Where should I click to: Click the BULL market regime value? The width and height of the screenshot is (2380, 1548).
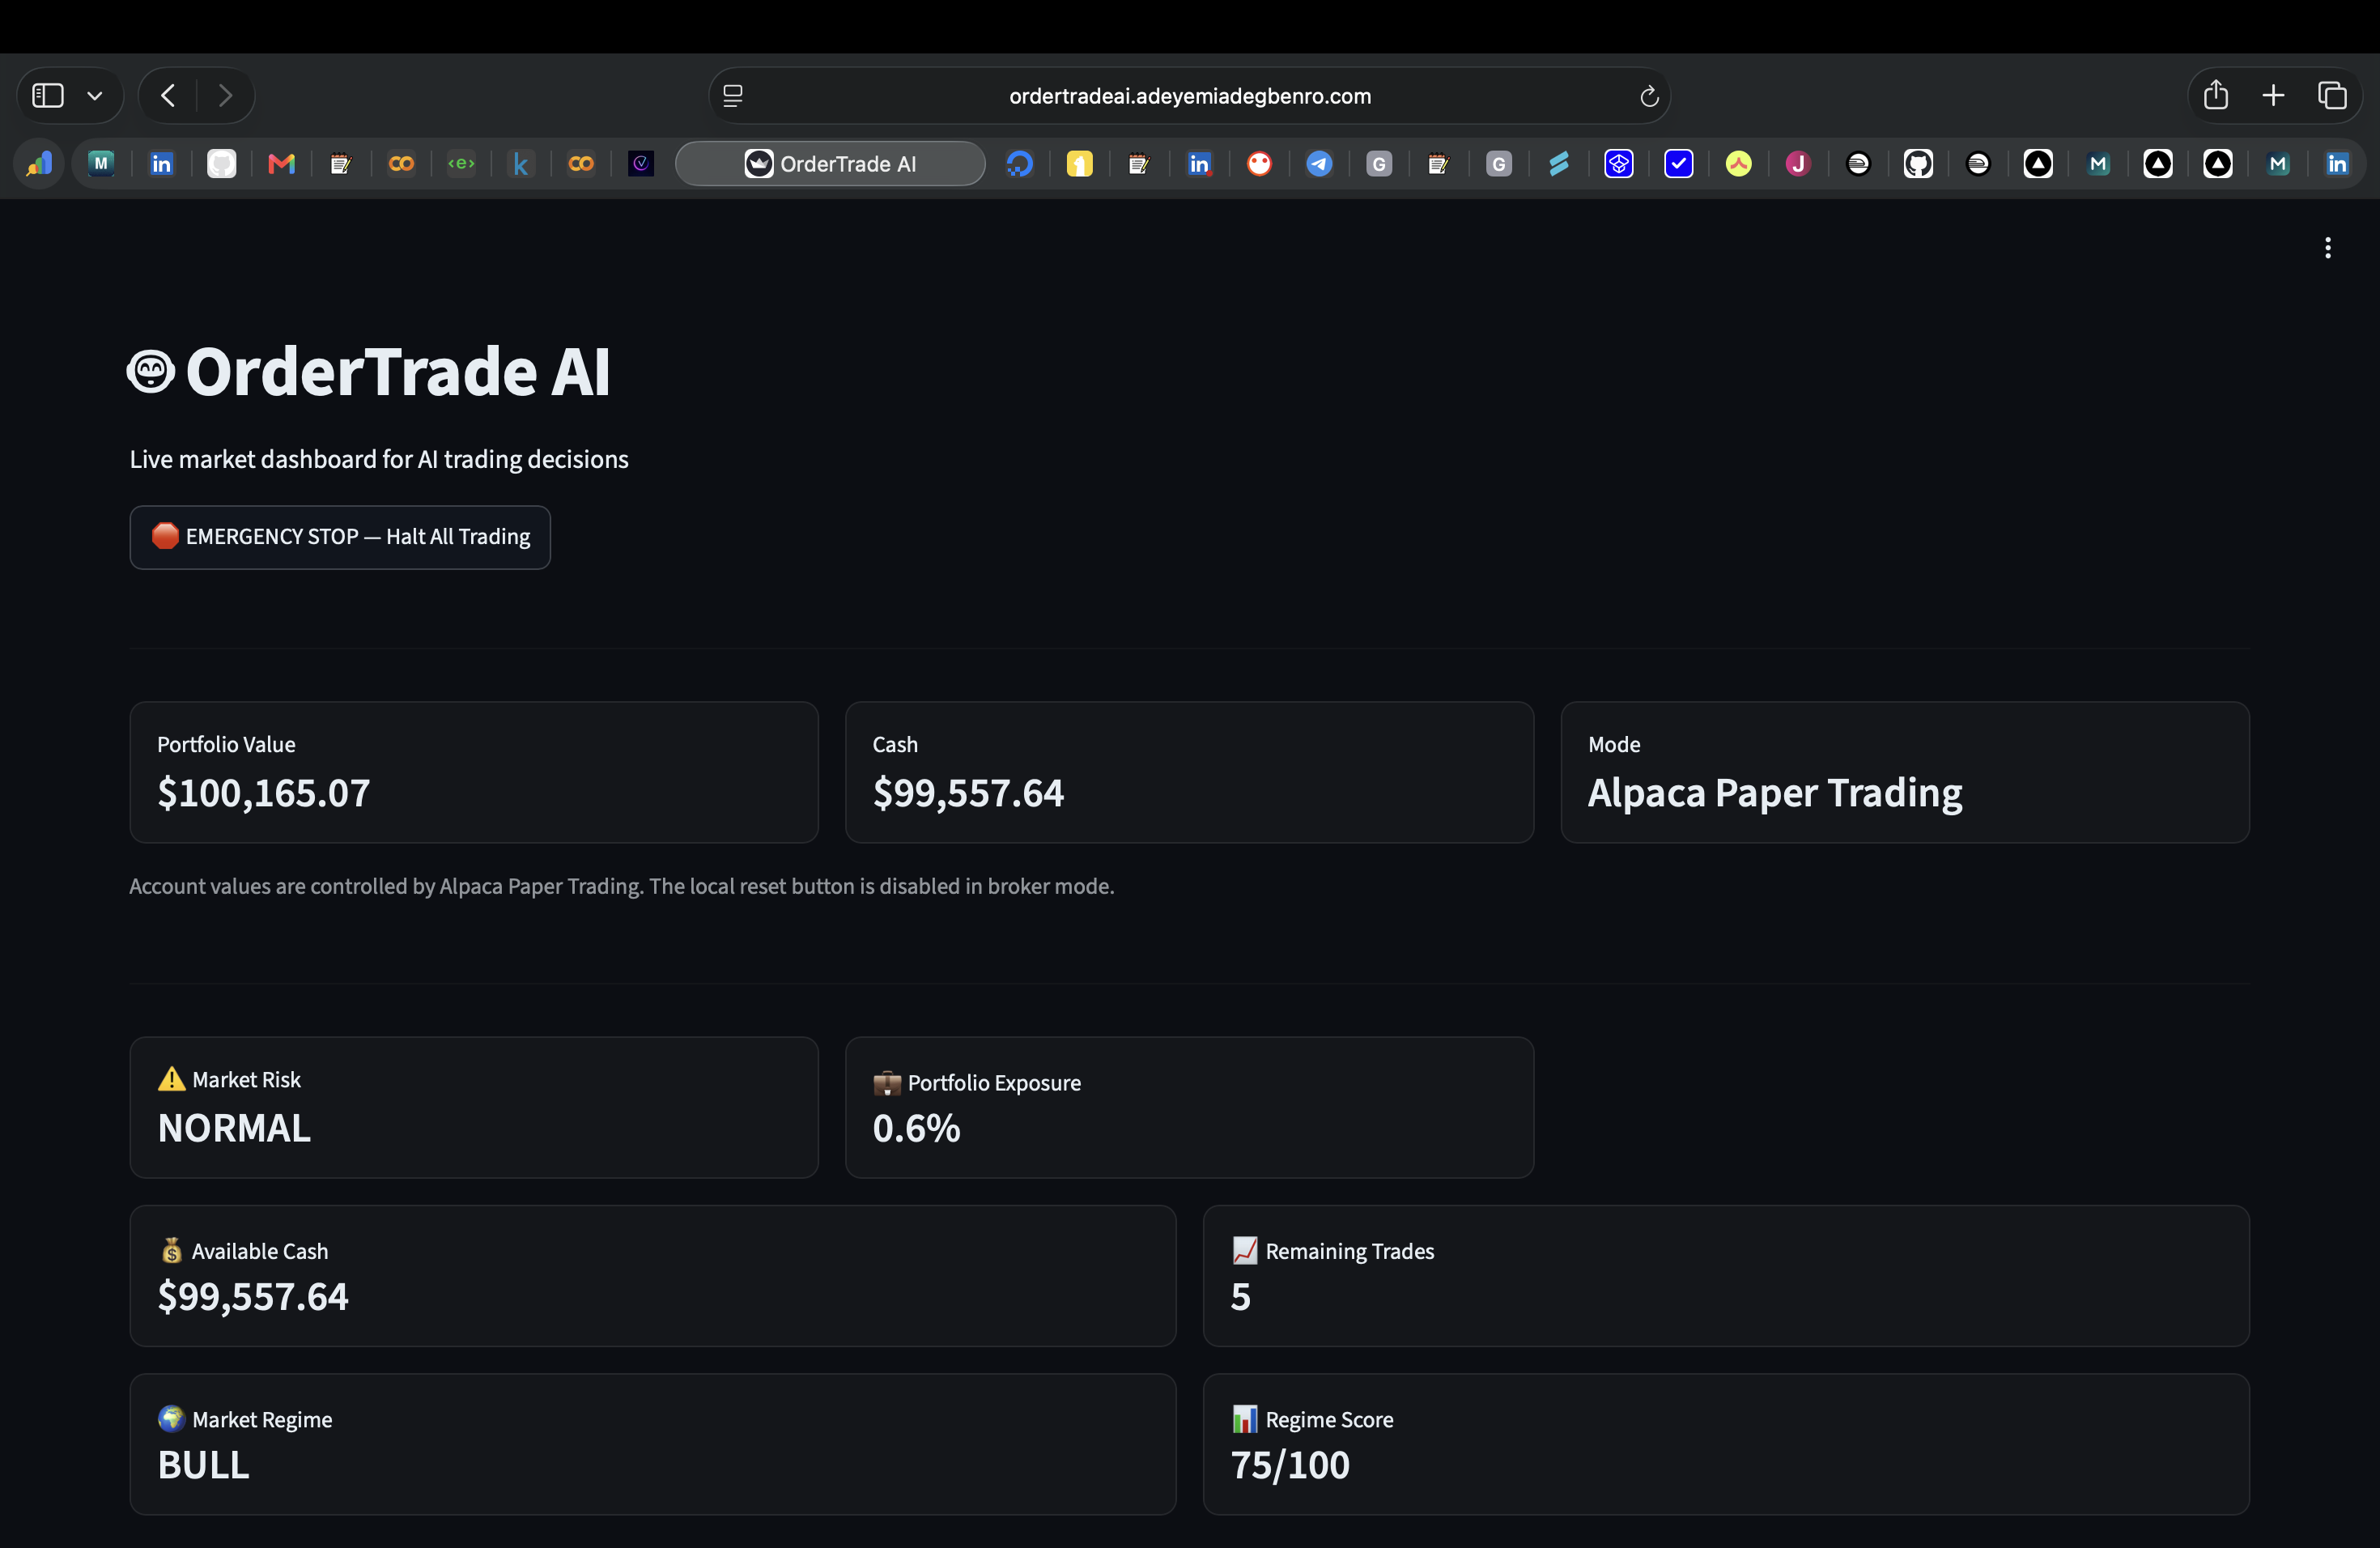point(204,1465)
